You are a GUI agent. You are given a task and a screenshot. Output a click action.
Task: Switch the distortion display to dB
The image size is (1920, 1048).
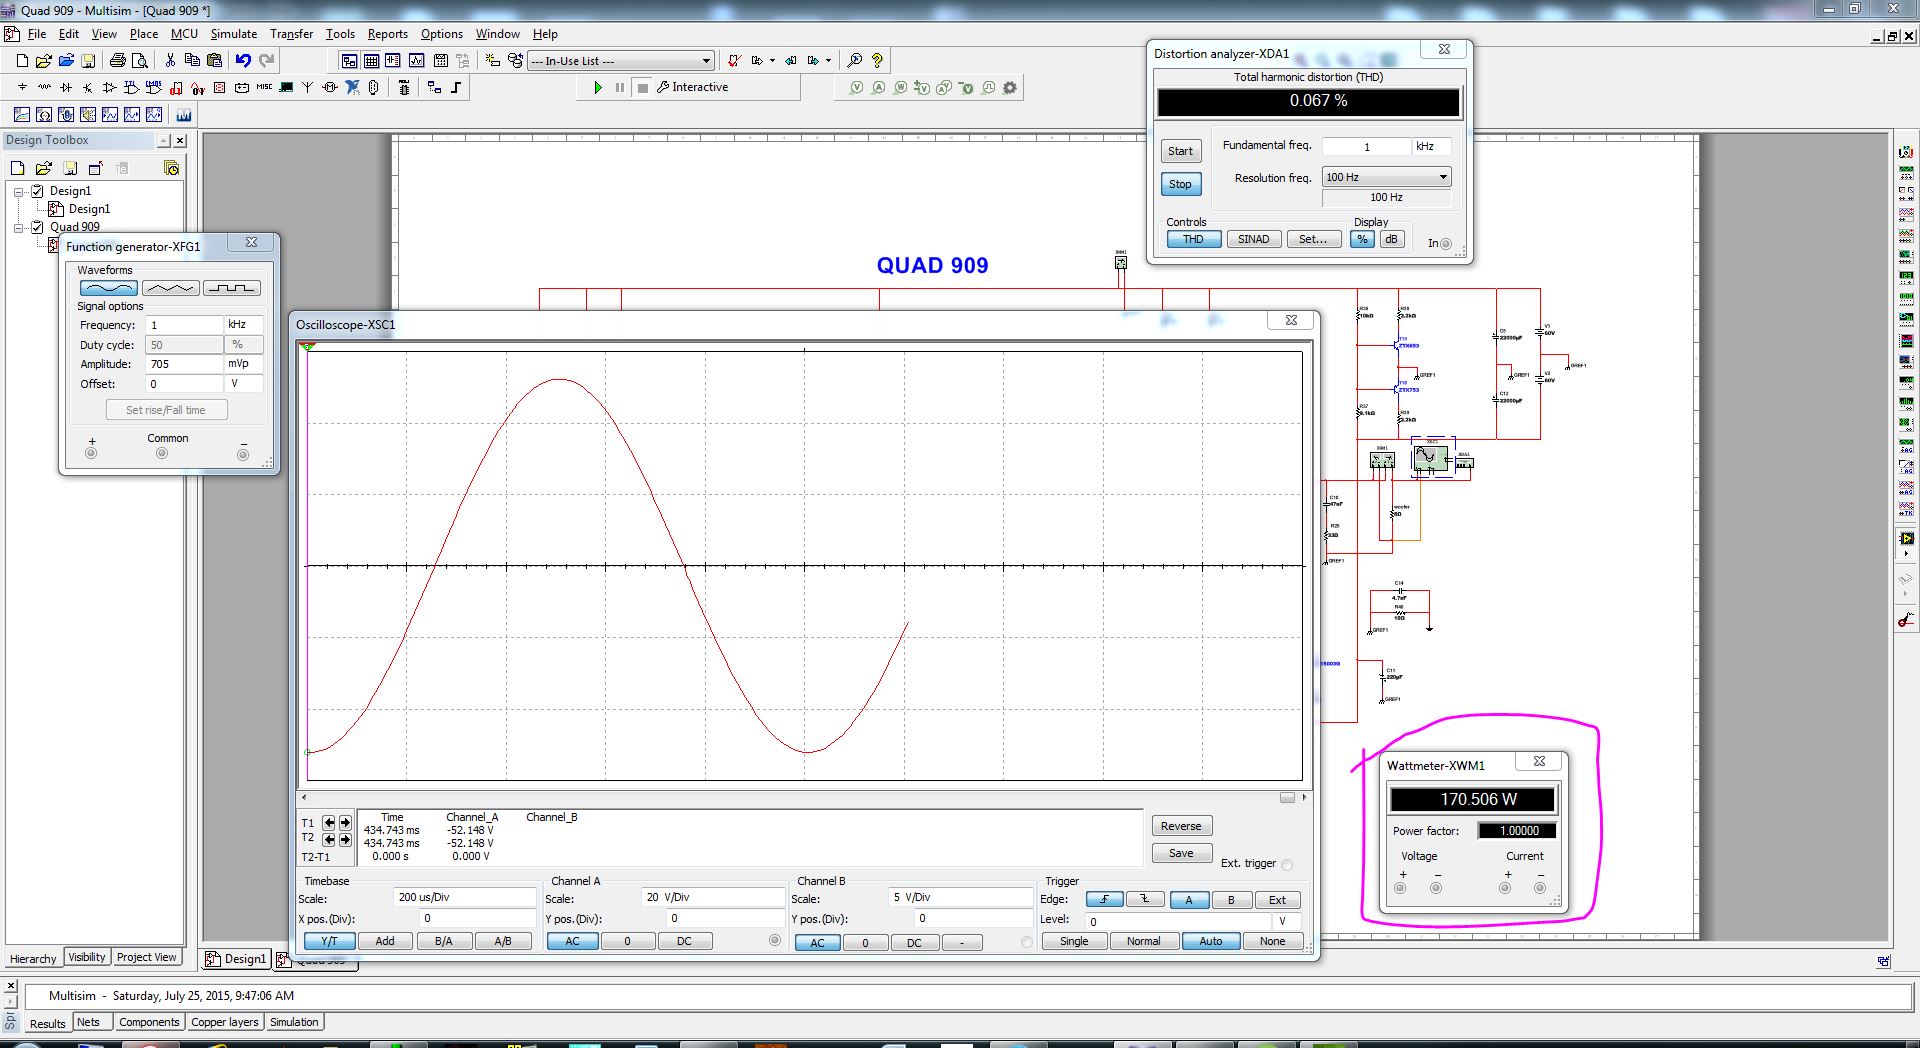click(x=1391, y=239)
